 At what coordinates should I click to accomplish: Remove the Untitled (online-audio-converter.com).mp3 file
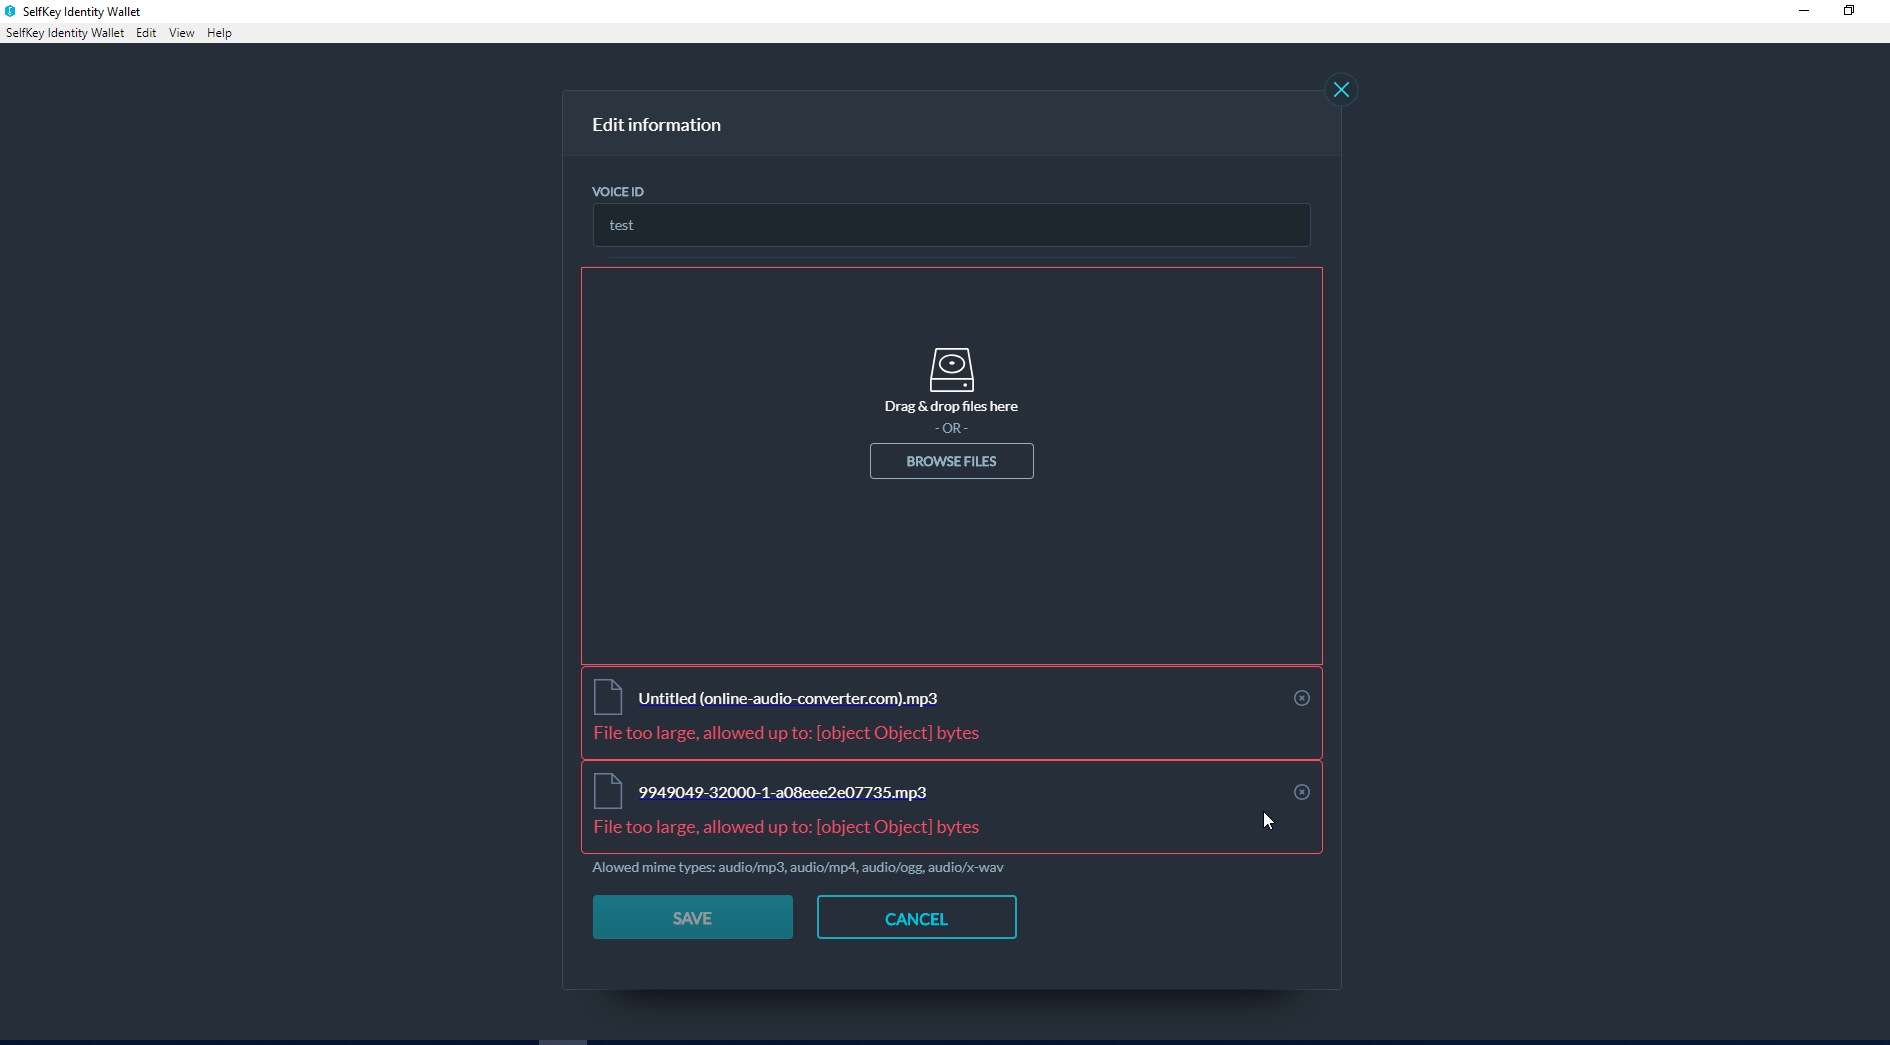[x=1301, y=698]
